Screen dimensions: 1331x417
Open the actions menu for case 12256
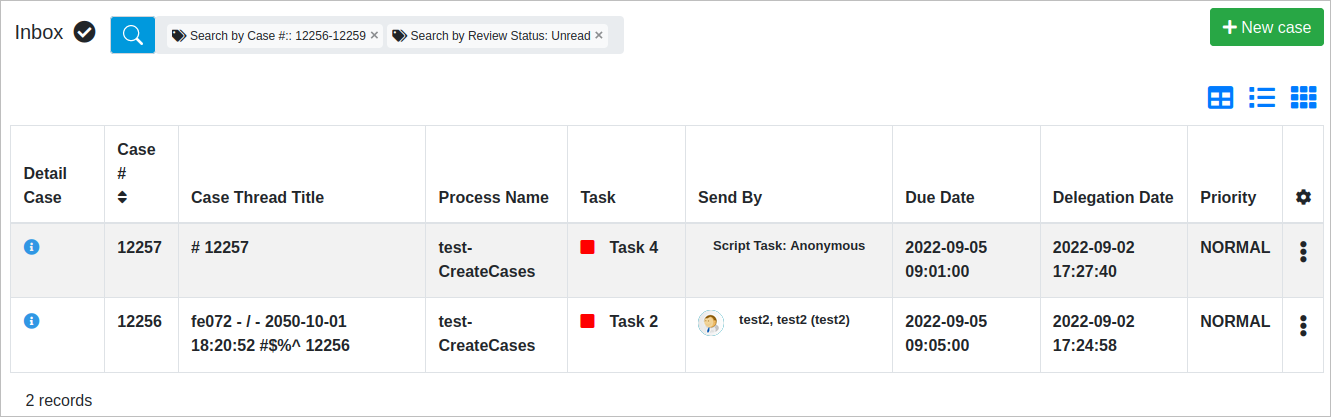coord(1303,325)
